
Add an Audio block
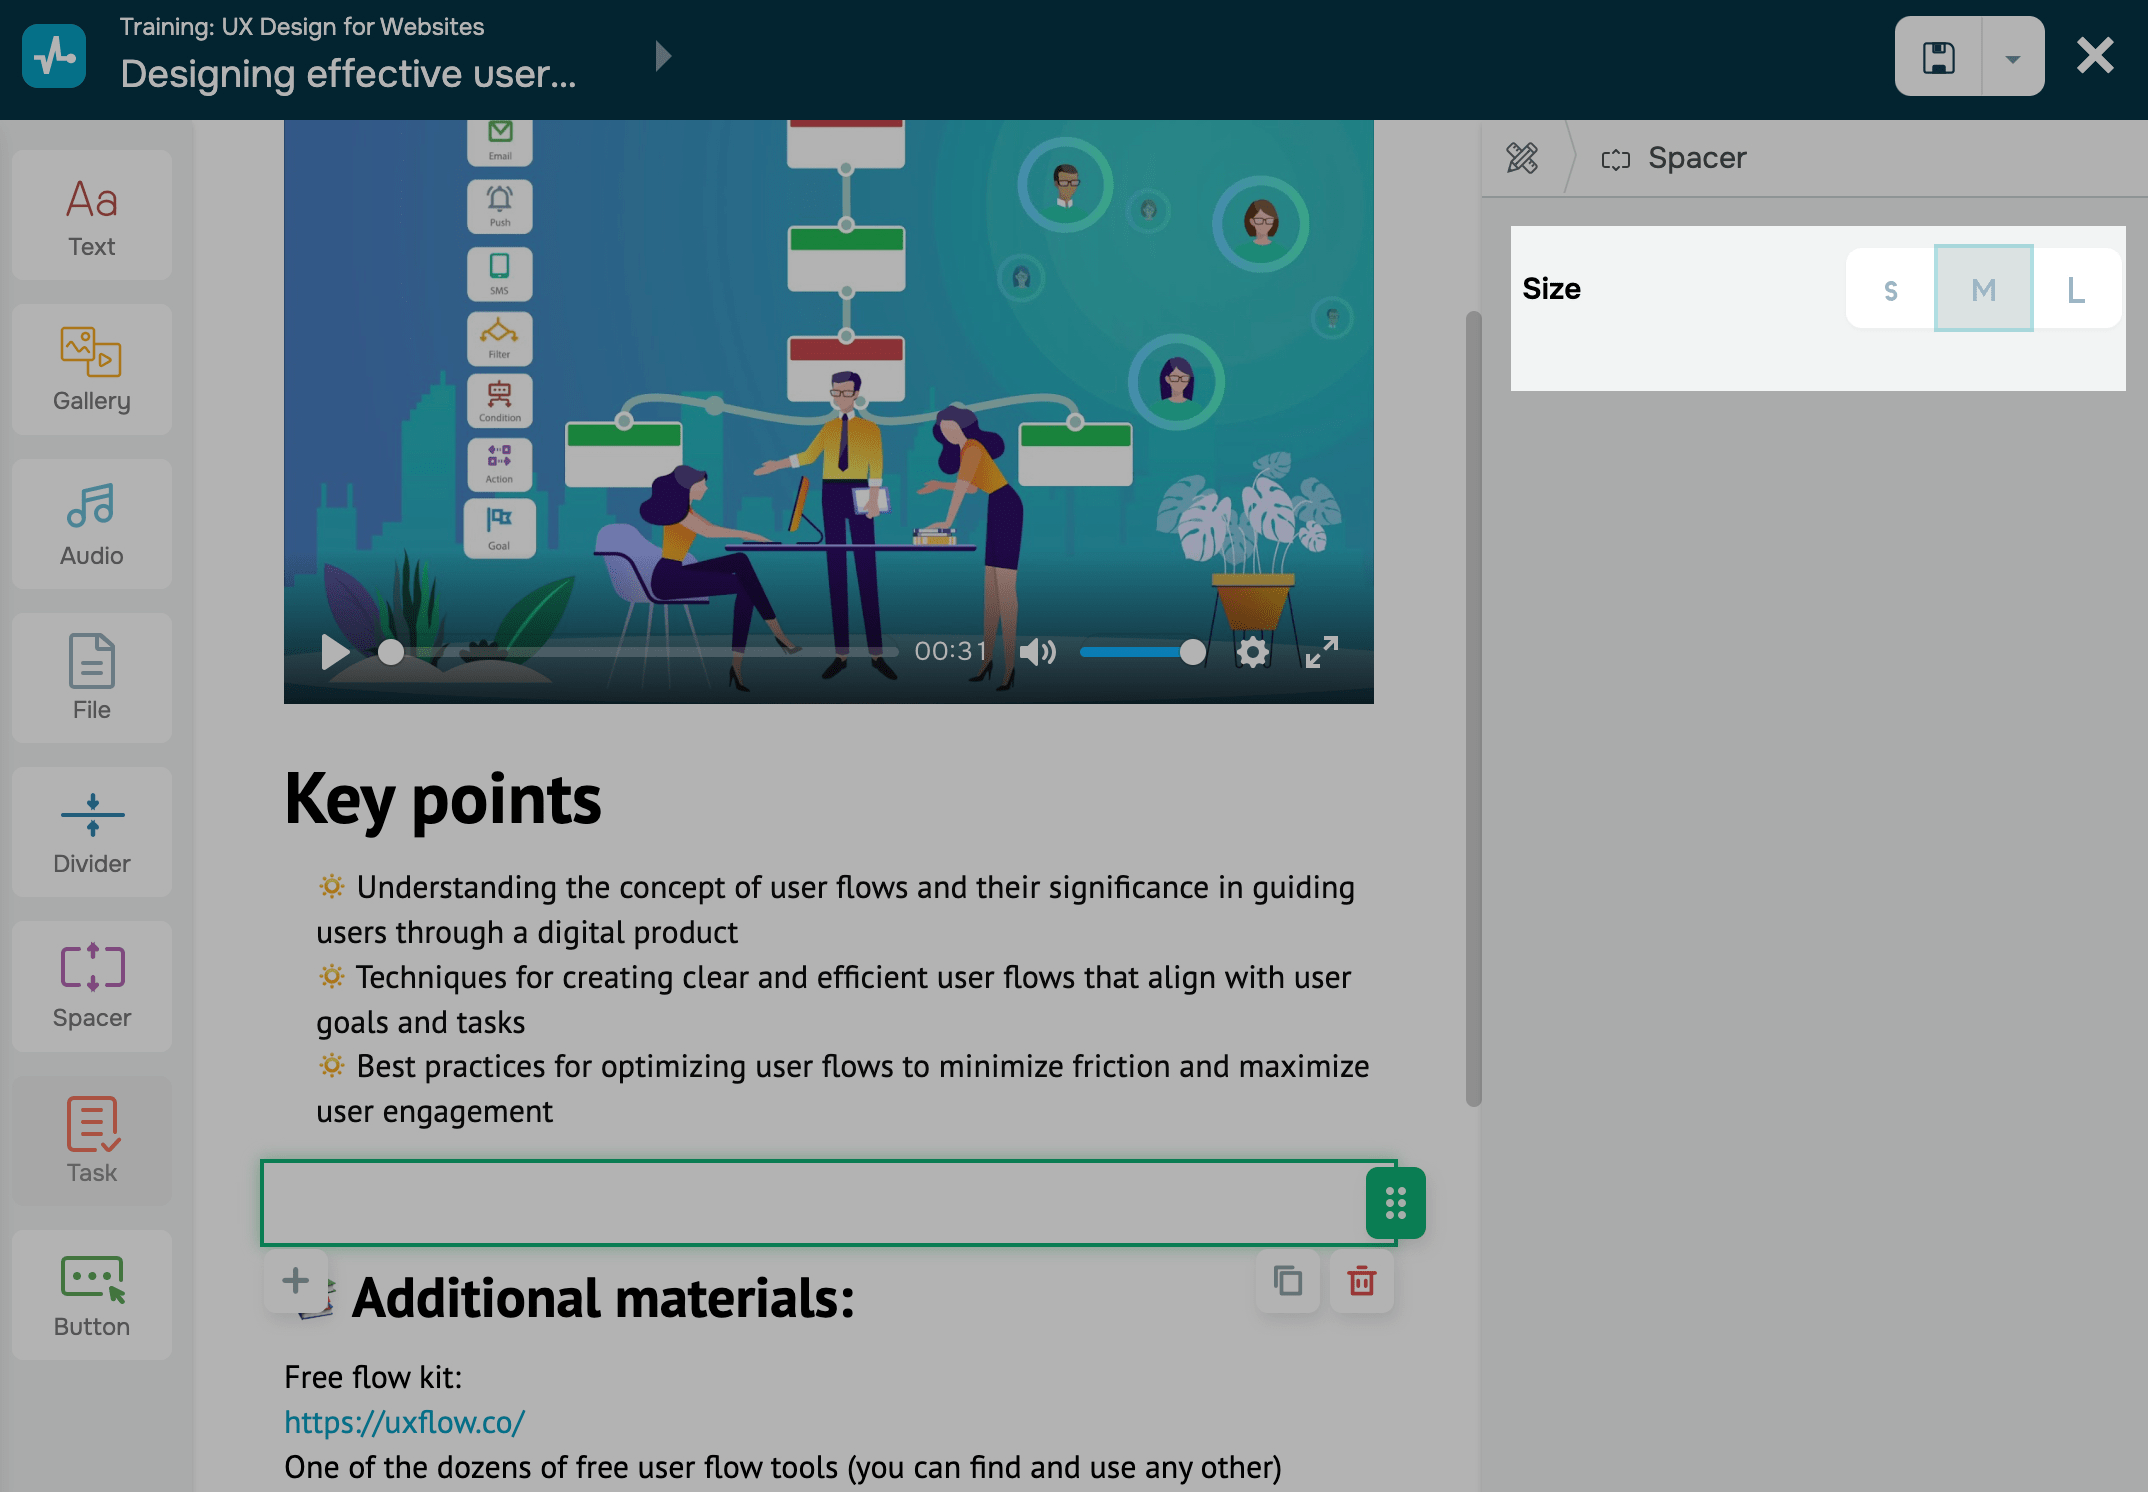pyautogui.click(x=92, y=524)
